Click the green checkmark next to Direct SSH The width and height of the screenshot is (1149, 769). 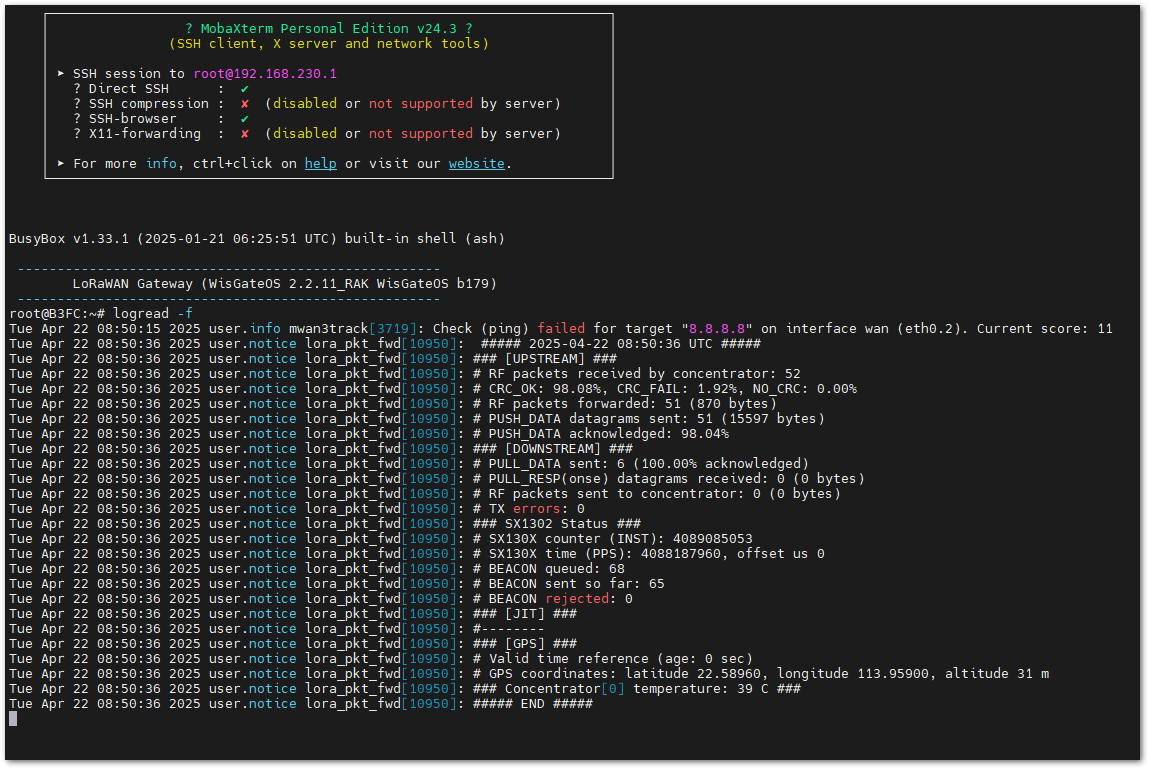pos(244,88)
